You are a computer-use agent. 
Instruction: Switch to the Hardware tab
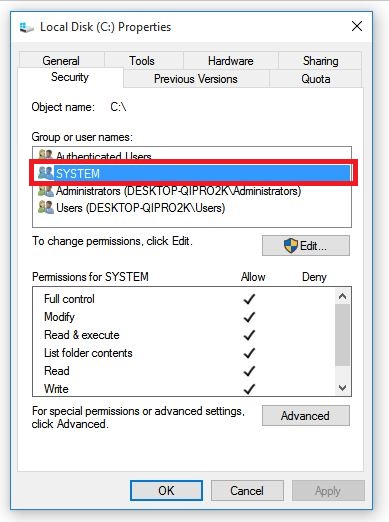pos(230,61)
